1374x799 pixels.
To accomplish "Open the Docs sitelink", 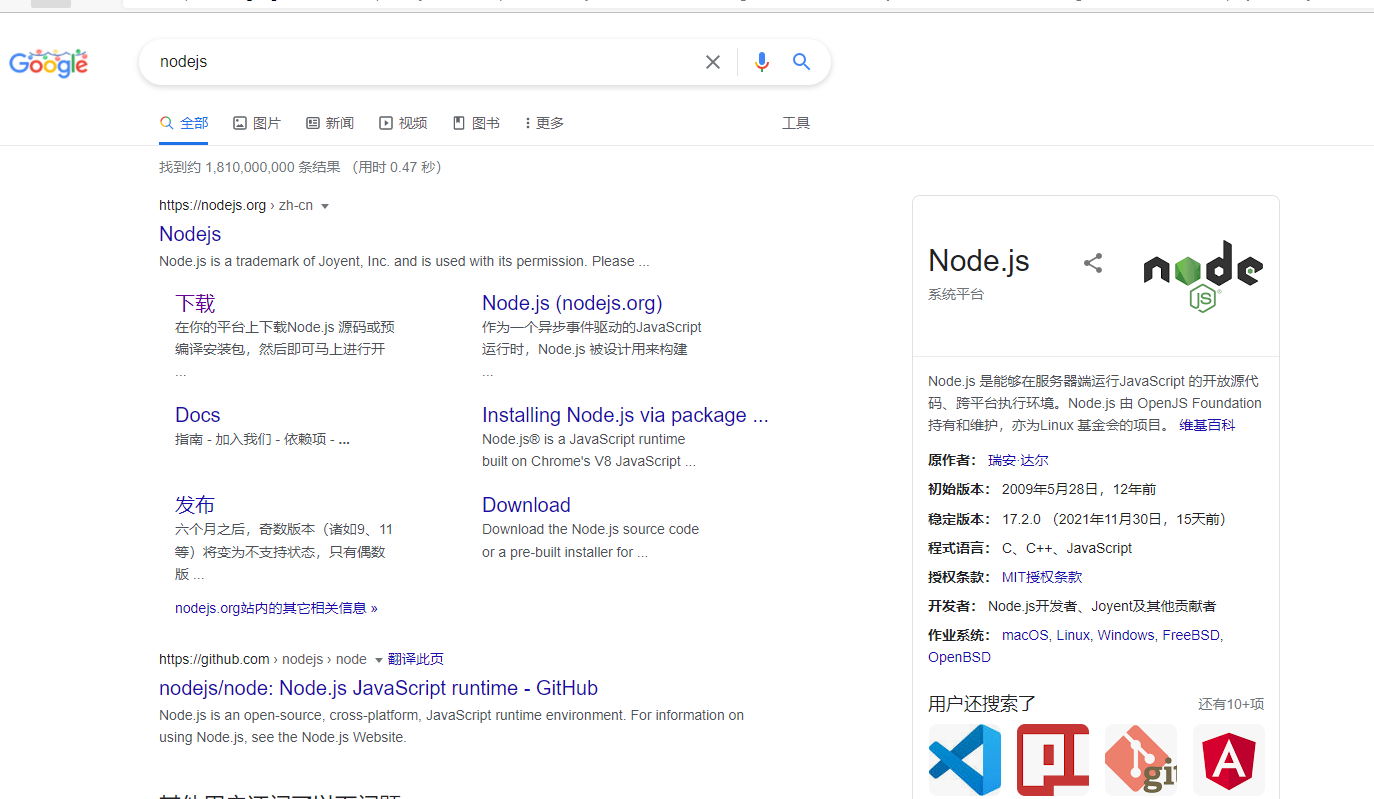I will (x=197, y=415).
